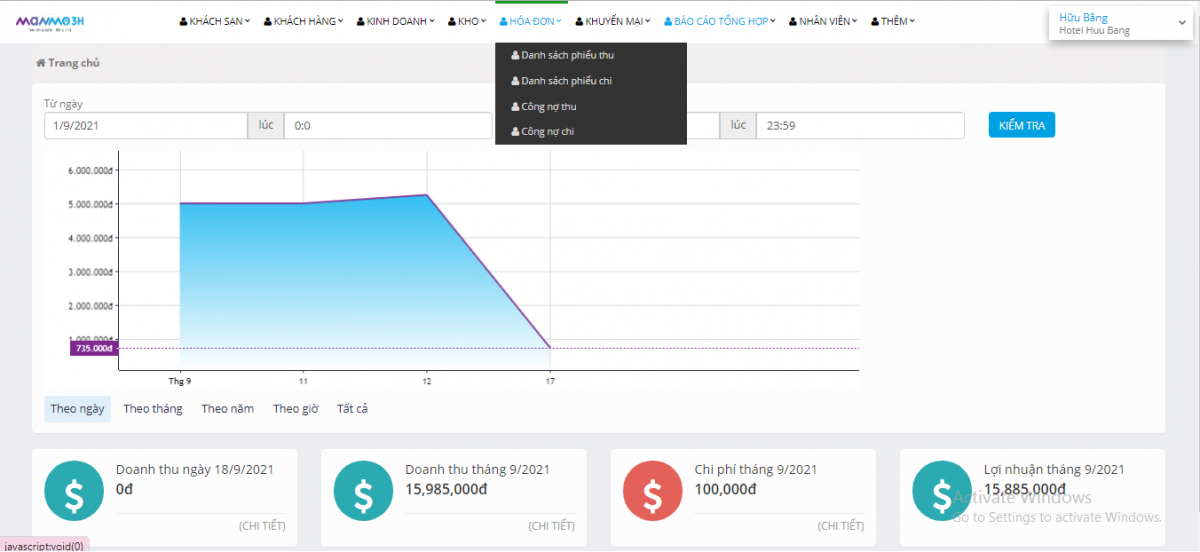Screen dimensions: 1200x552
Task: Expand the KHÁCH SẠN menu
Action: point(215,21)
